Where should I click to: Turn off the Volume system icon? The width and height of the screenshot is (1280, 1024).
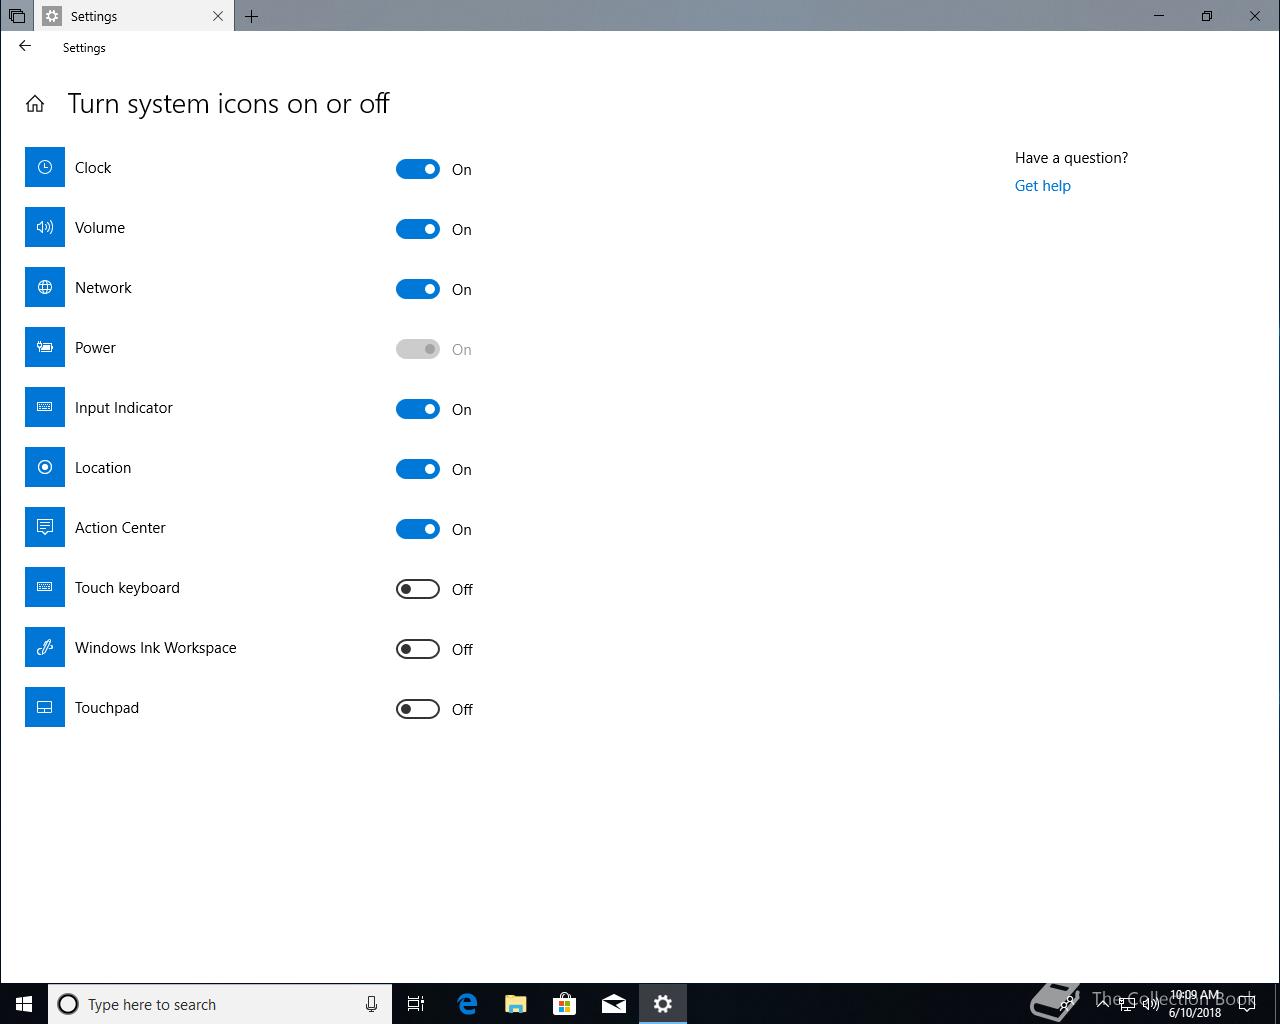(x=418, y=229)
